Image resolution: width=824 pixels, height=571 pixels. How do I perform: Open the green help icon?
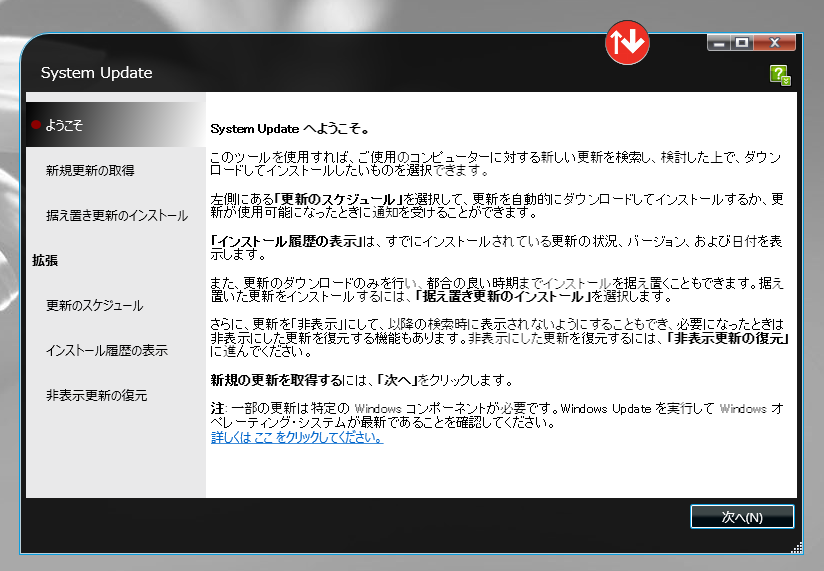tap(780, 75)
